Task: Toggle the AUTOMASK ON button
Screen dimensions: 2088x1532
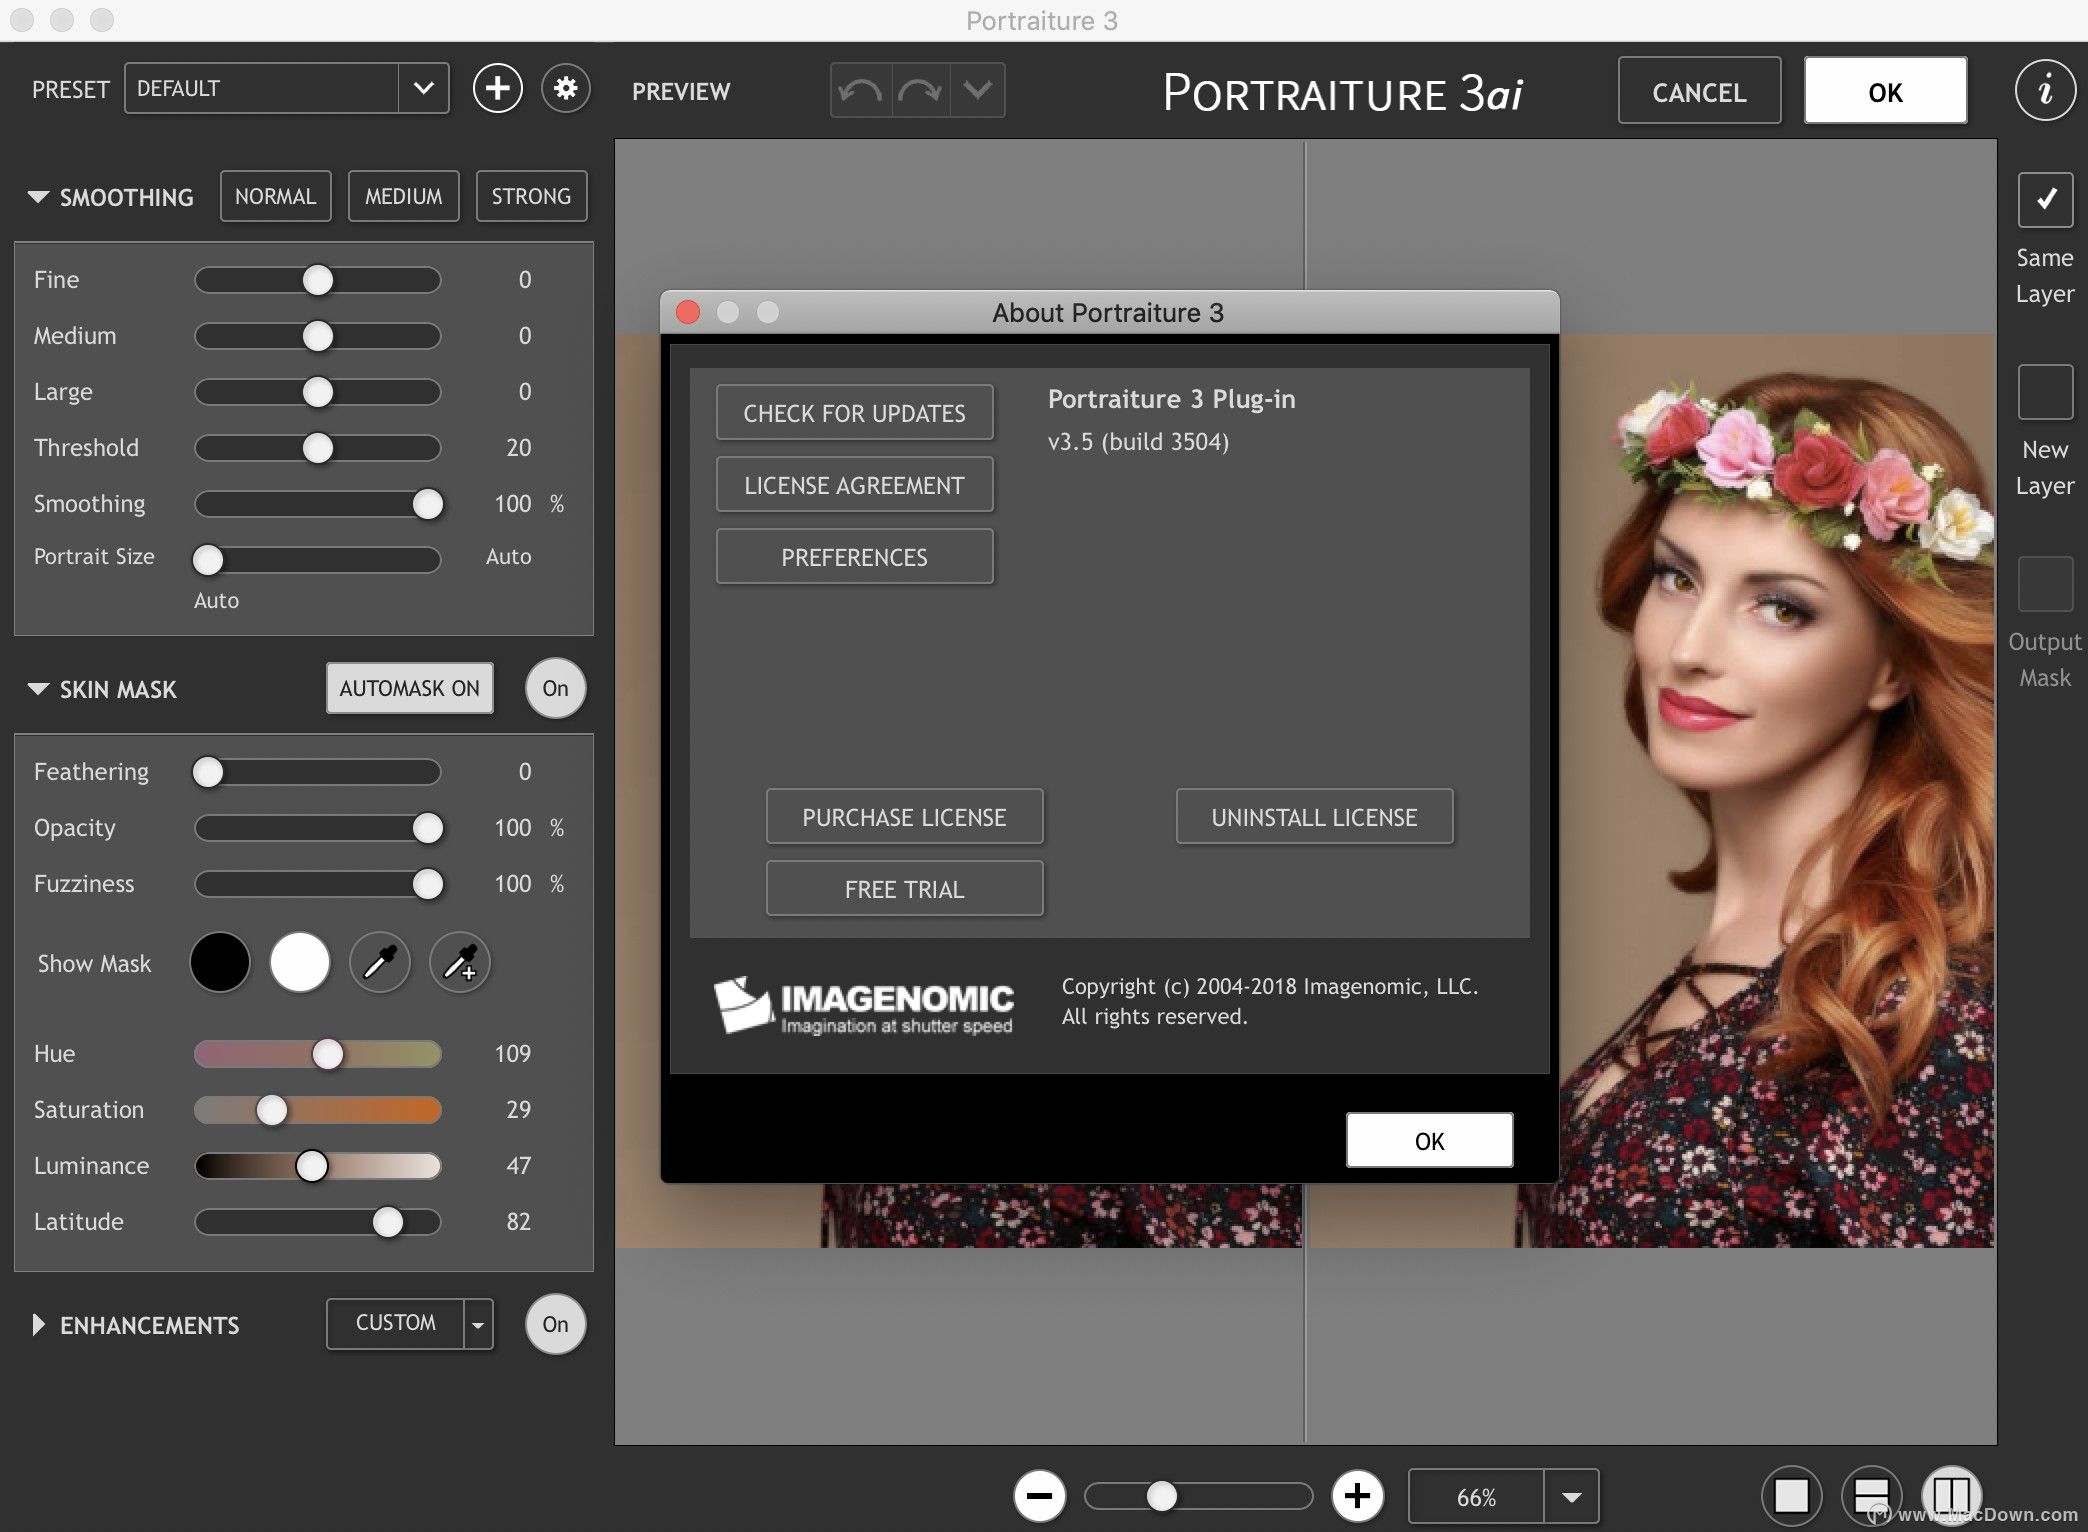Action: click(x=409, y=688)
